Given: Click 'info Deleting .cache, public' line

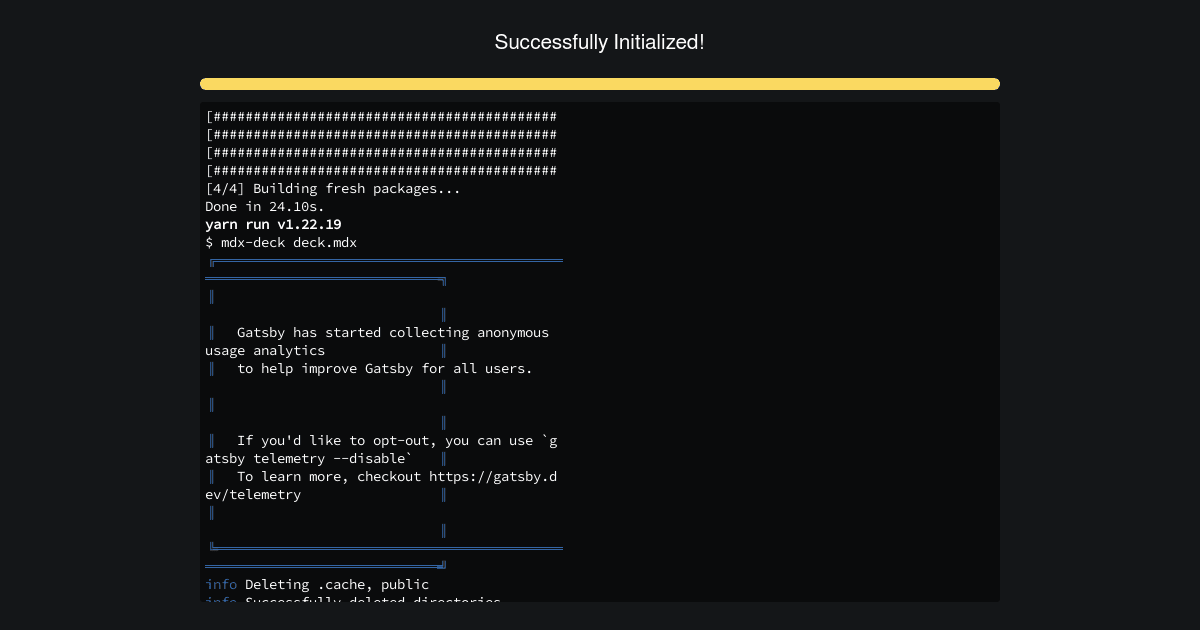Looking at the screenshot, I should tap(317, 585).
